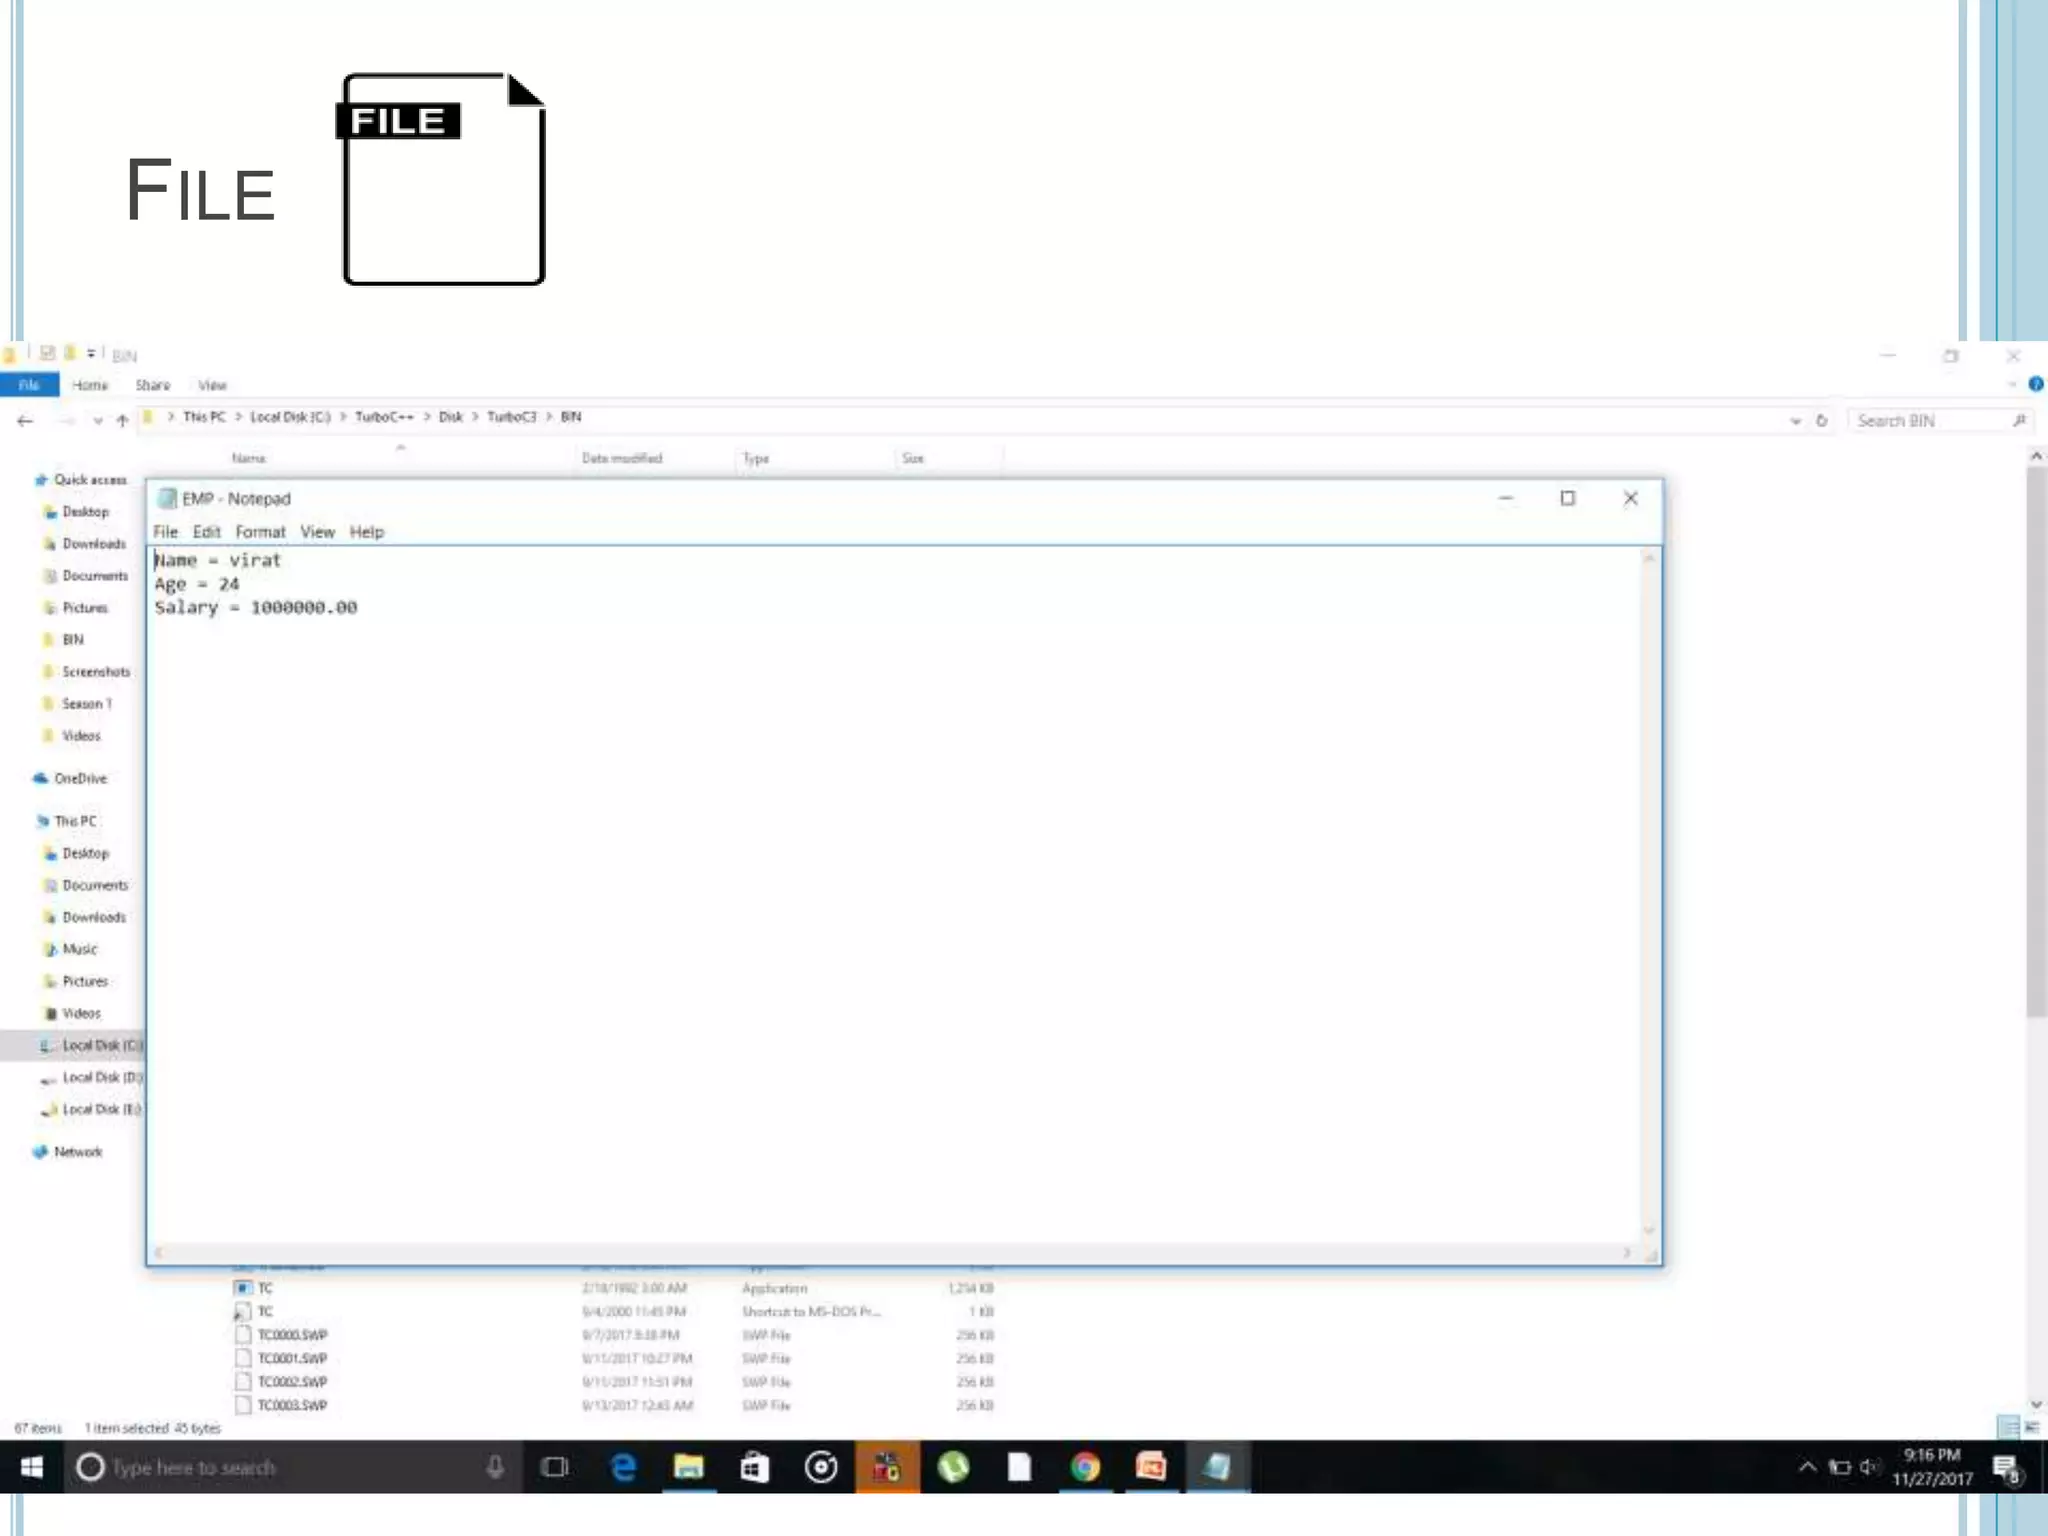This screenshot has width=2048, height=1536.
Task: Open File Explorer taskbar icon
Action: point(688,1467)
